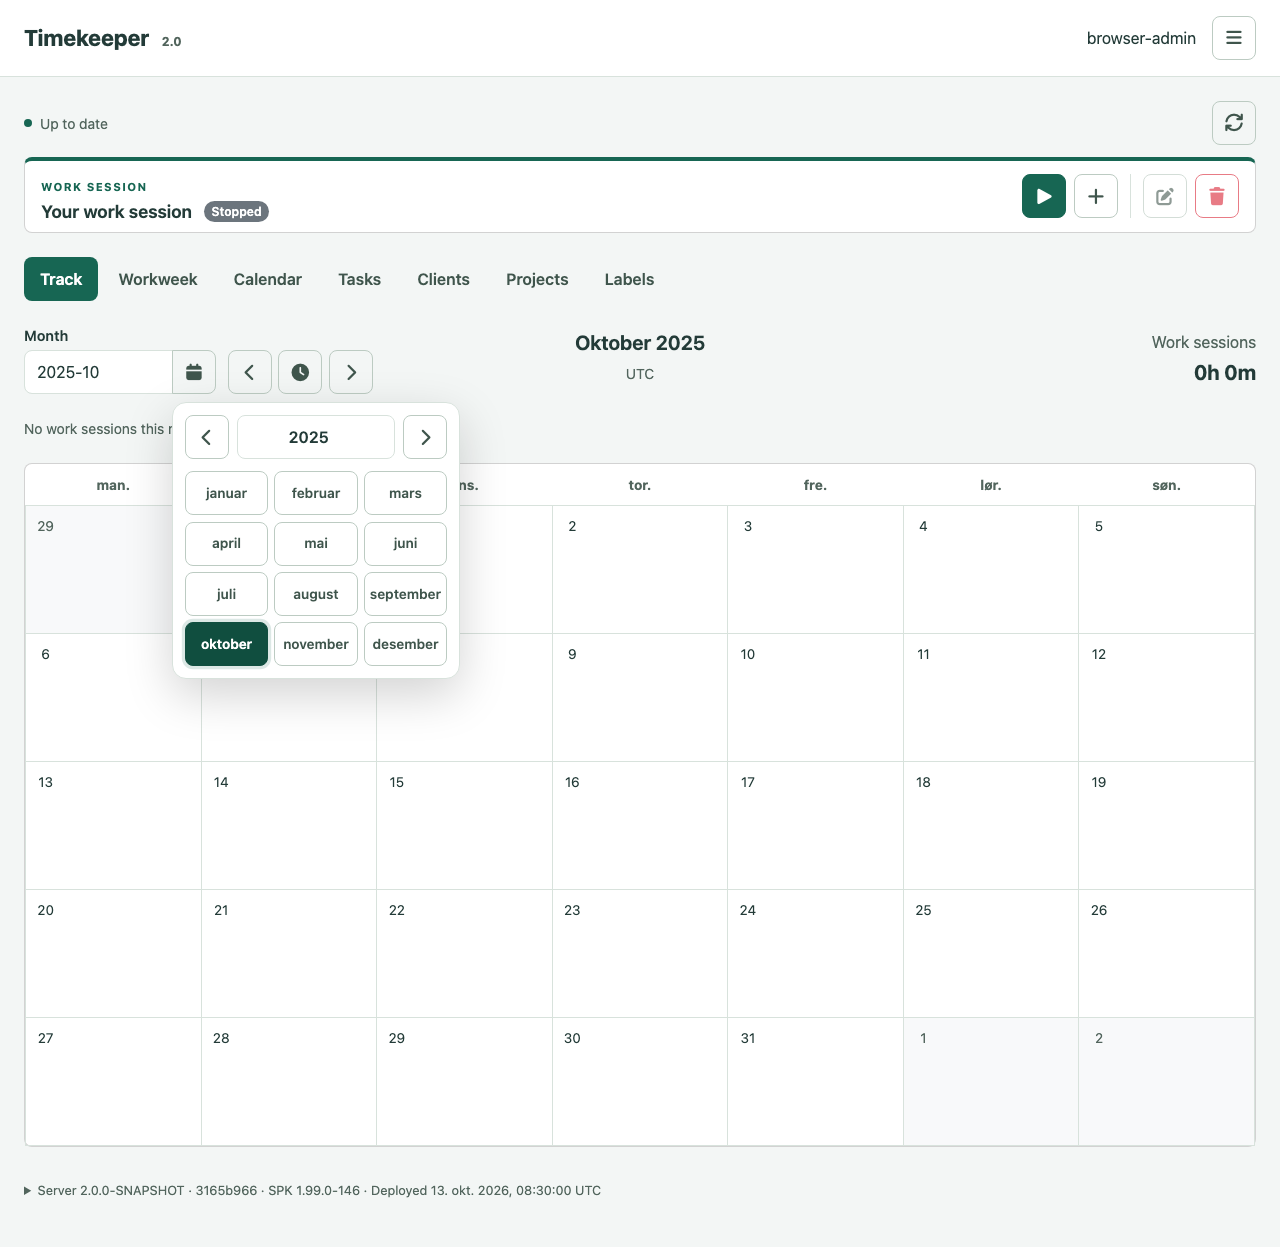Start the work session timer

point(1043,196)
